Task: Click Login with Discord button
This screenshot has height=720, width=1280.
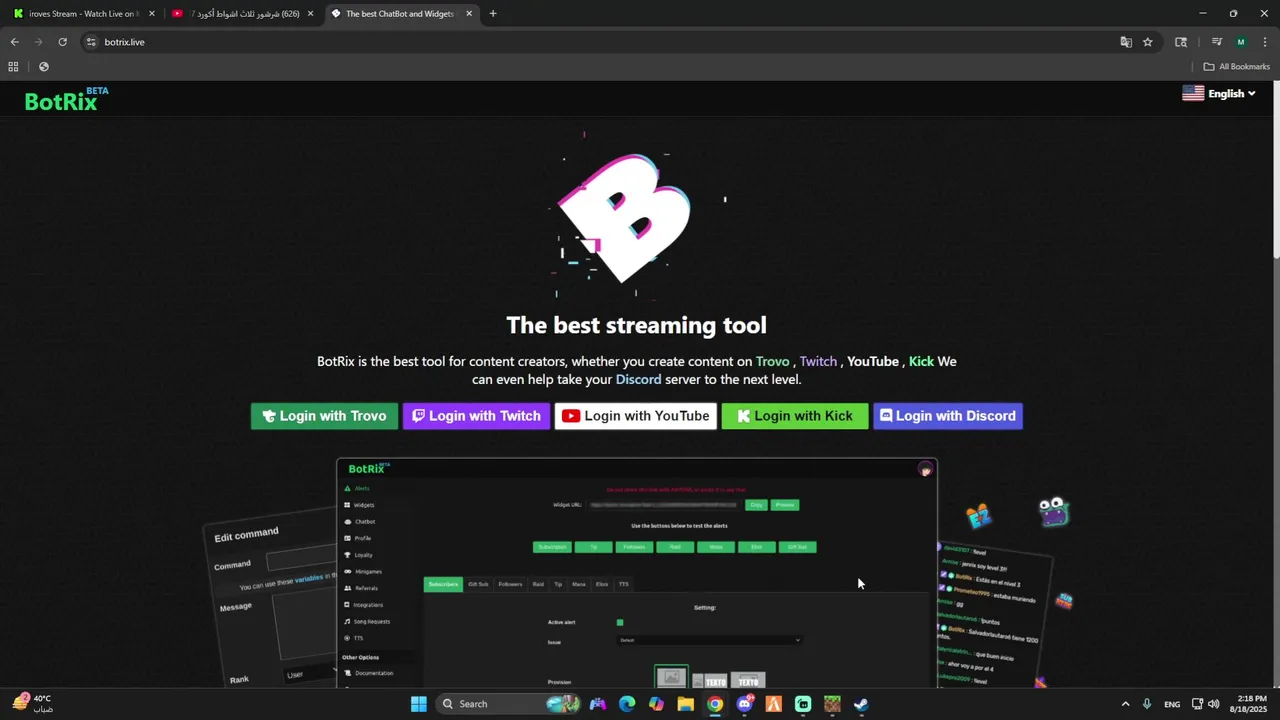Action: [x=948, y=416]
